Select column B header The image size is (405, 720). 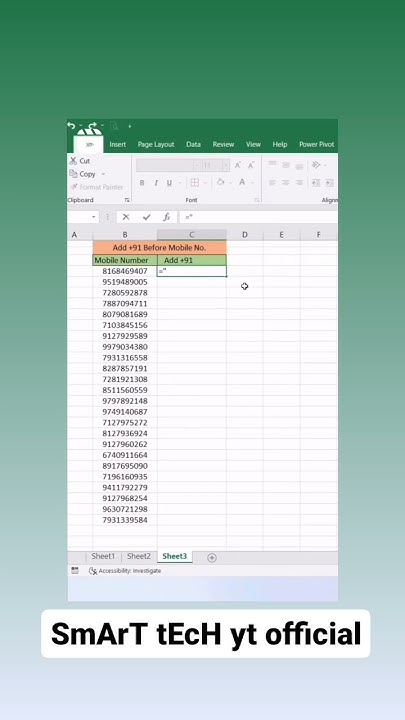click(125, 235)
